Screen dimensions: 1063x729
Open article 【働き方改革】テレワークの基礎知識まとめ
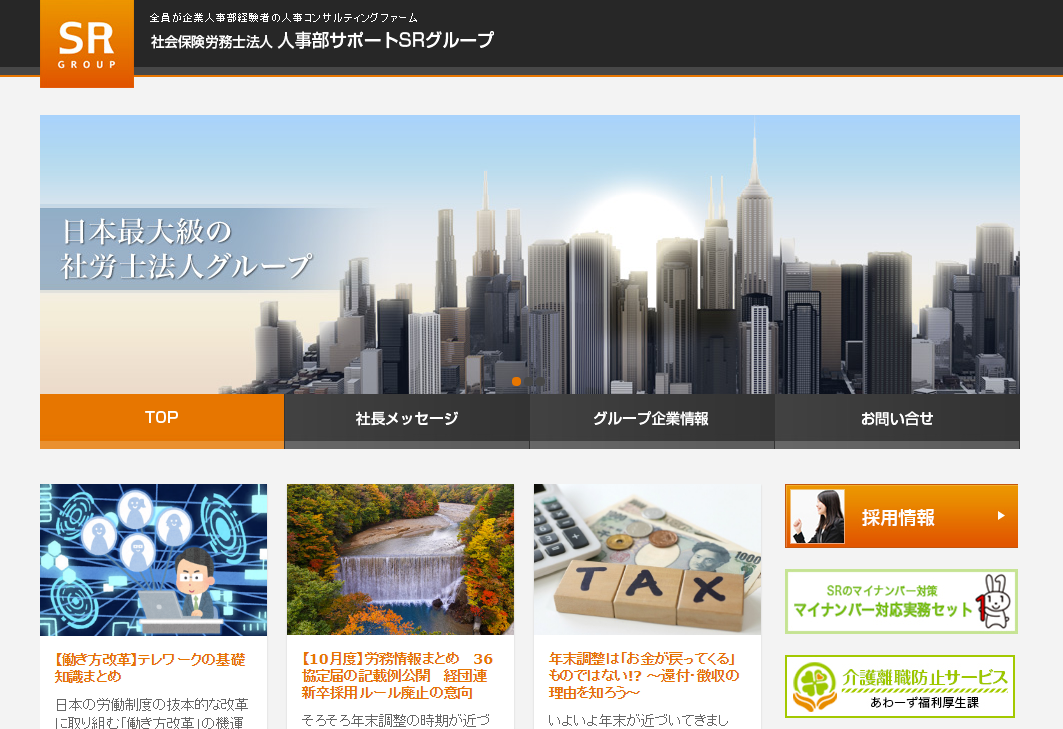tap(150, 668)
